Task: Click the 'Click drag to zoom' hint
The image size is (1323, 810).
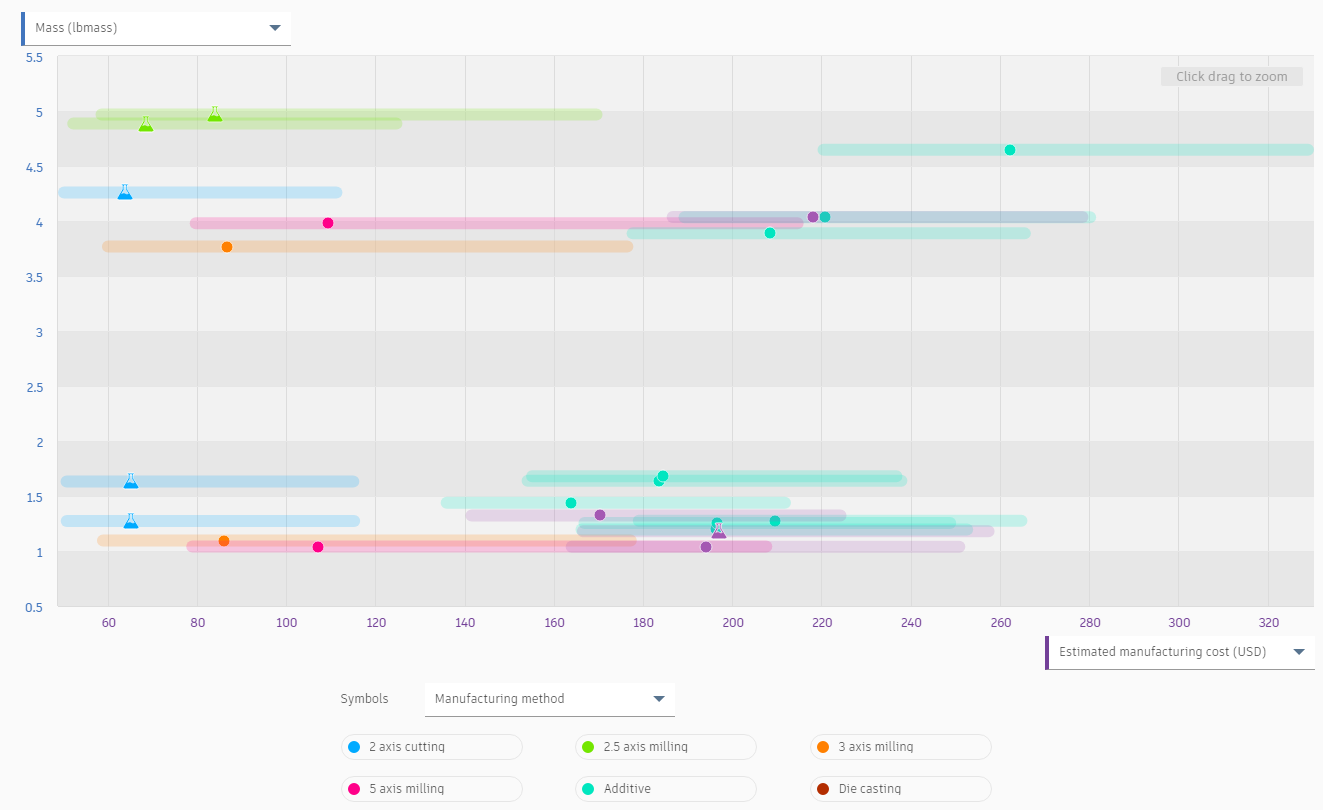Action: click(x=1232, y=77)
